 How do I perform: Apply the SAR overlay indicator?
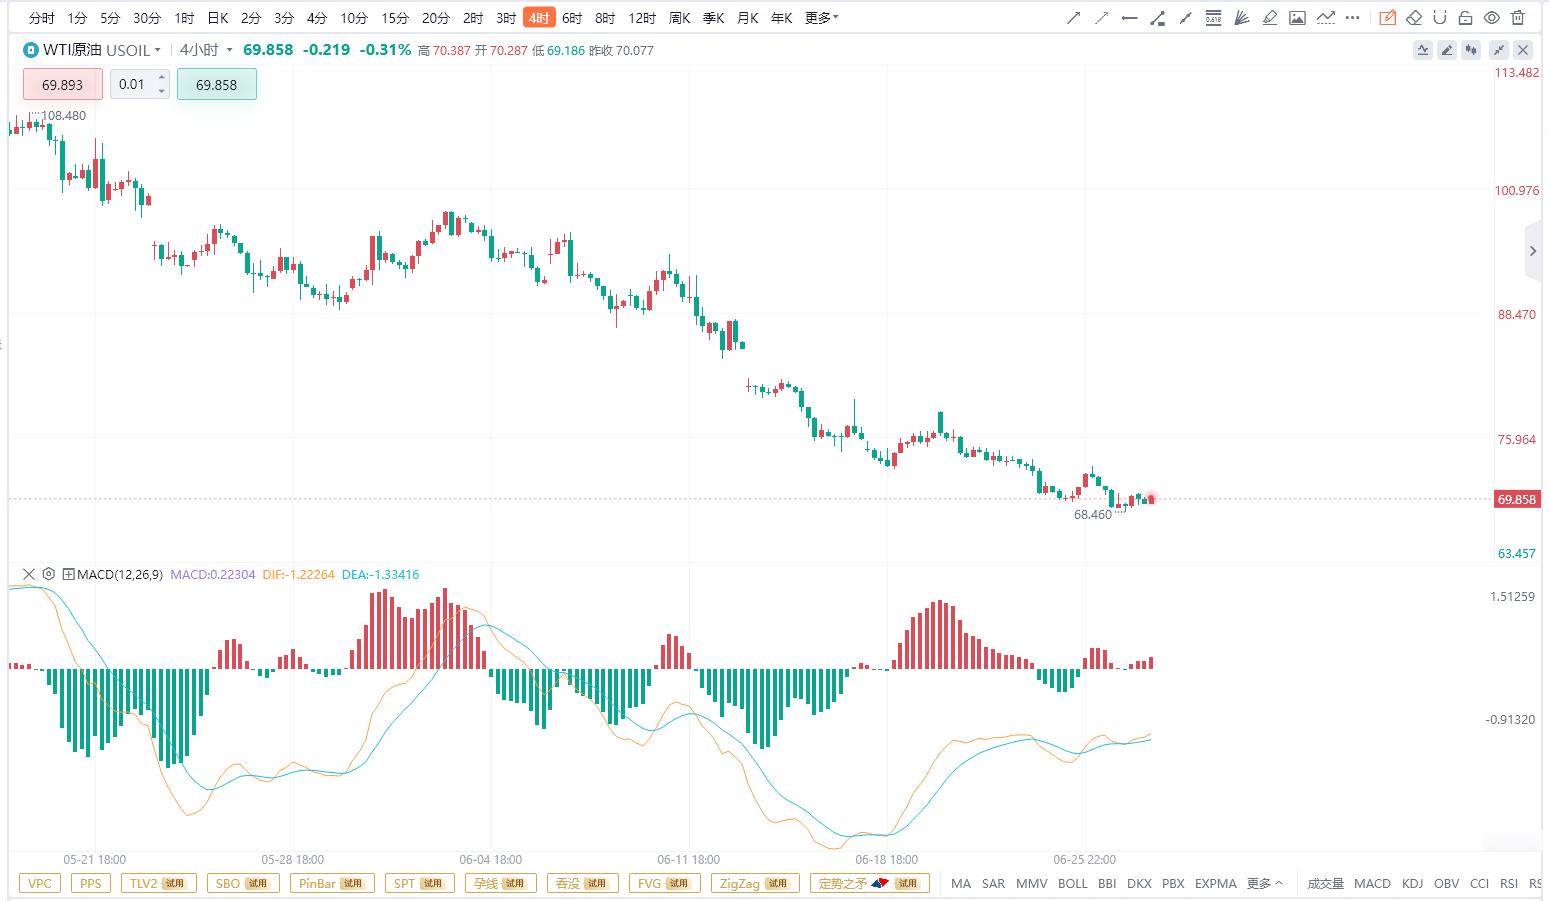click(x=993, y=883)
